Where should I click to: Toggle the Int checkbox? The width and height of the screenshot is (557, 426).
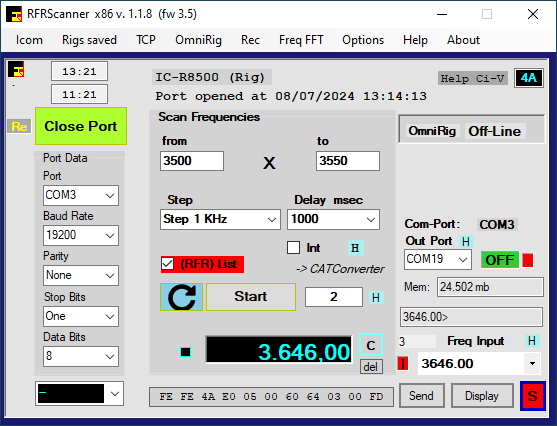click(x=293, y=248)
